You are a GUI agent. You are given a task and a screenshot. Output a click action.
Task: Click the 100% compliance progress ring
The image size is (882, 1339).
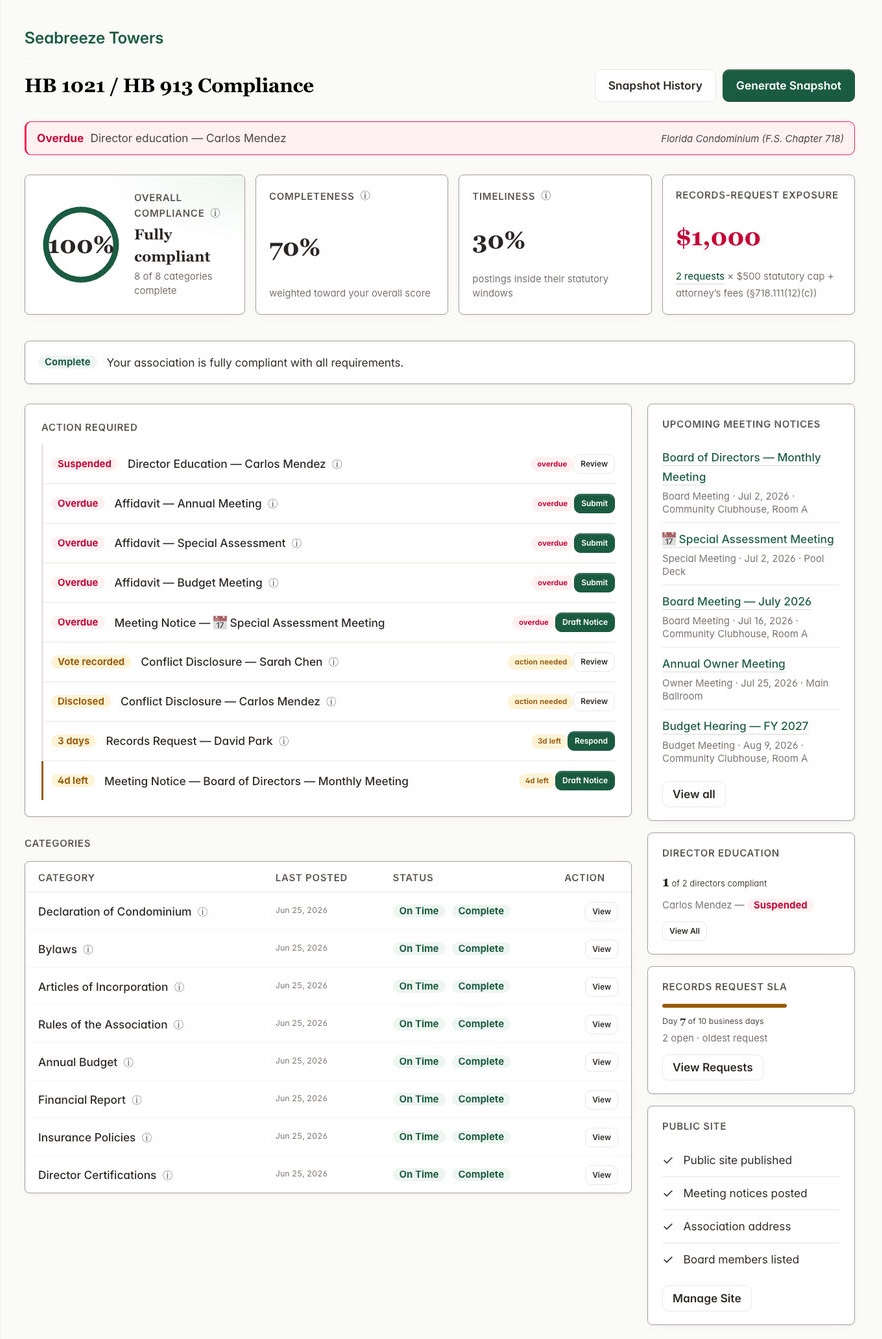tap(81, 245)
